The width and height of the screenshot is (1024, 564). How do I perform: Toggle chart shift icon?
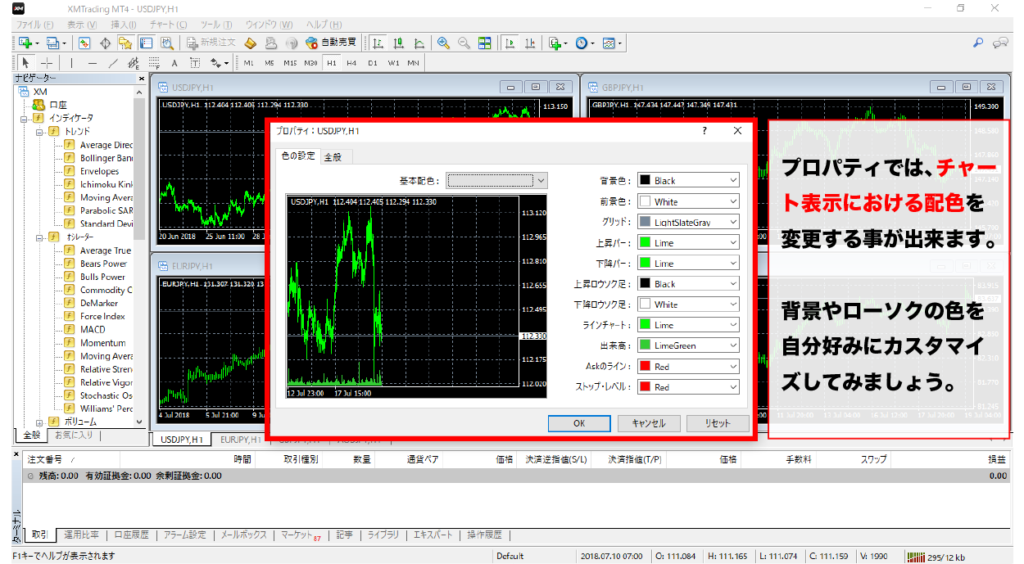(530, 43)
